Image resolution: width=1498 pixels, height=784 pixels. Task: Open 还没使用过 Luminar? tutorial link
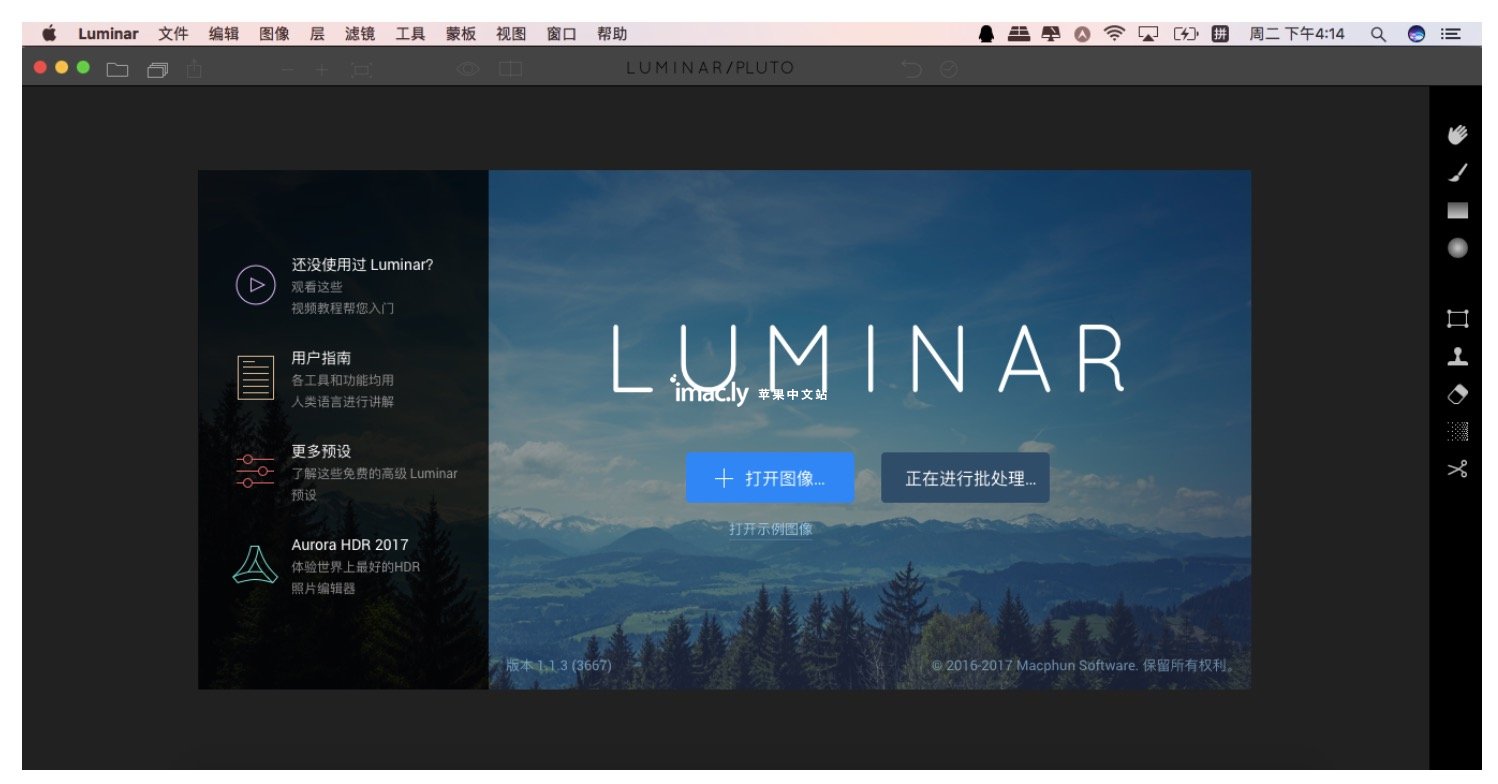point(362,265)
